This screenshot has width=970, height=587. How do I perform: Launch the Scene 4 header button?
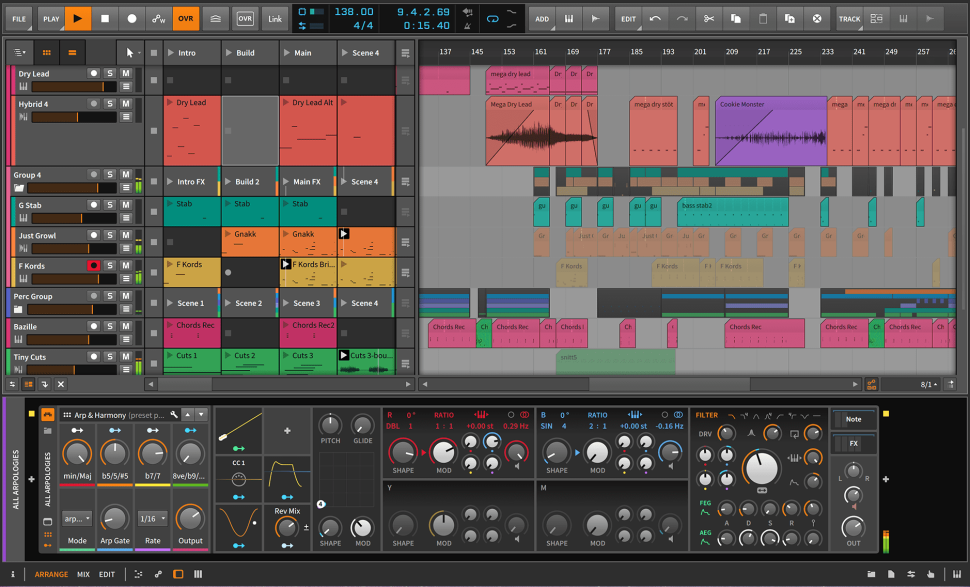(345, 53)
